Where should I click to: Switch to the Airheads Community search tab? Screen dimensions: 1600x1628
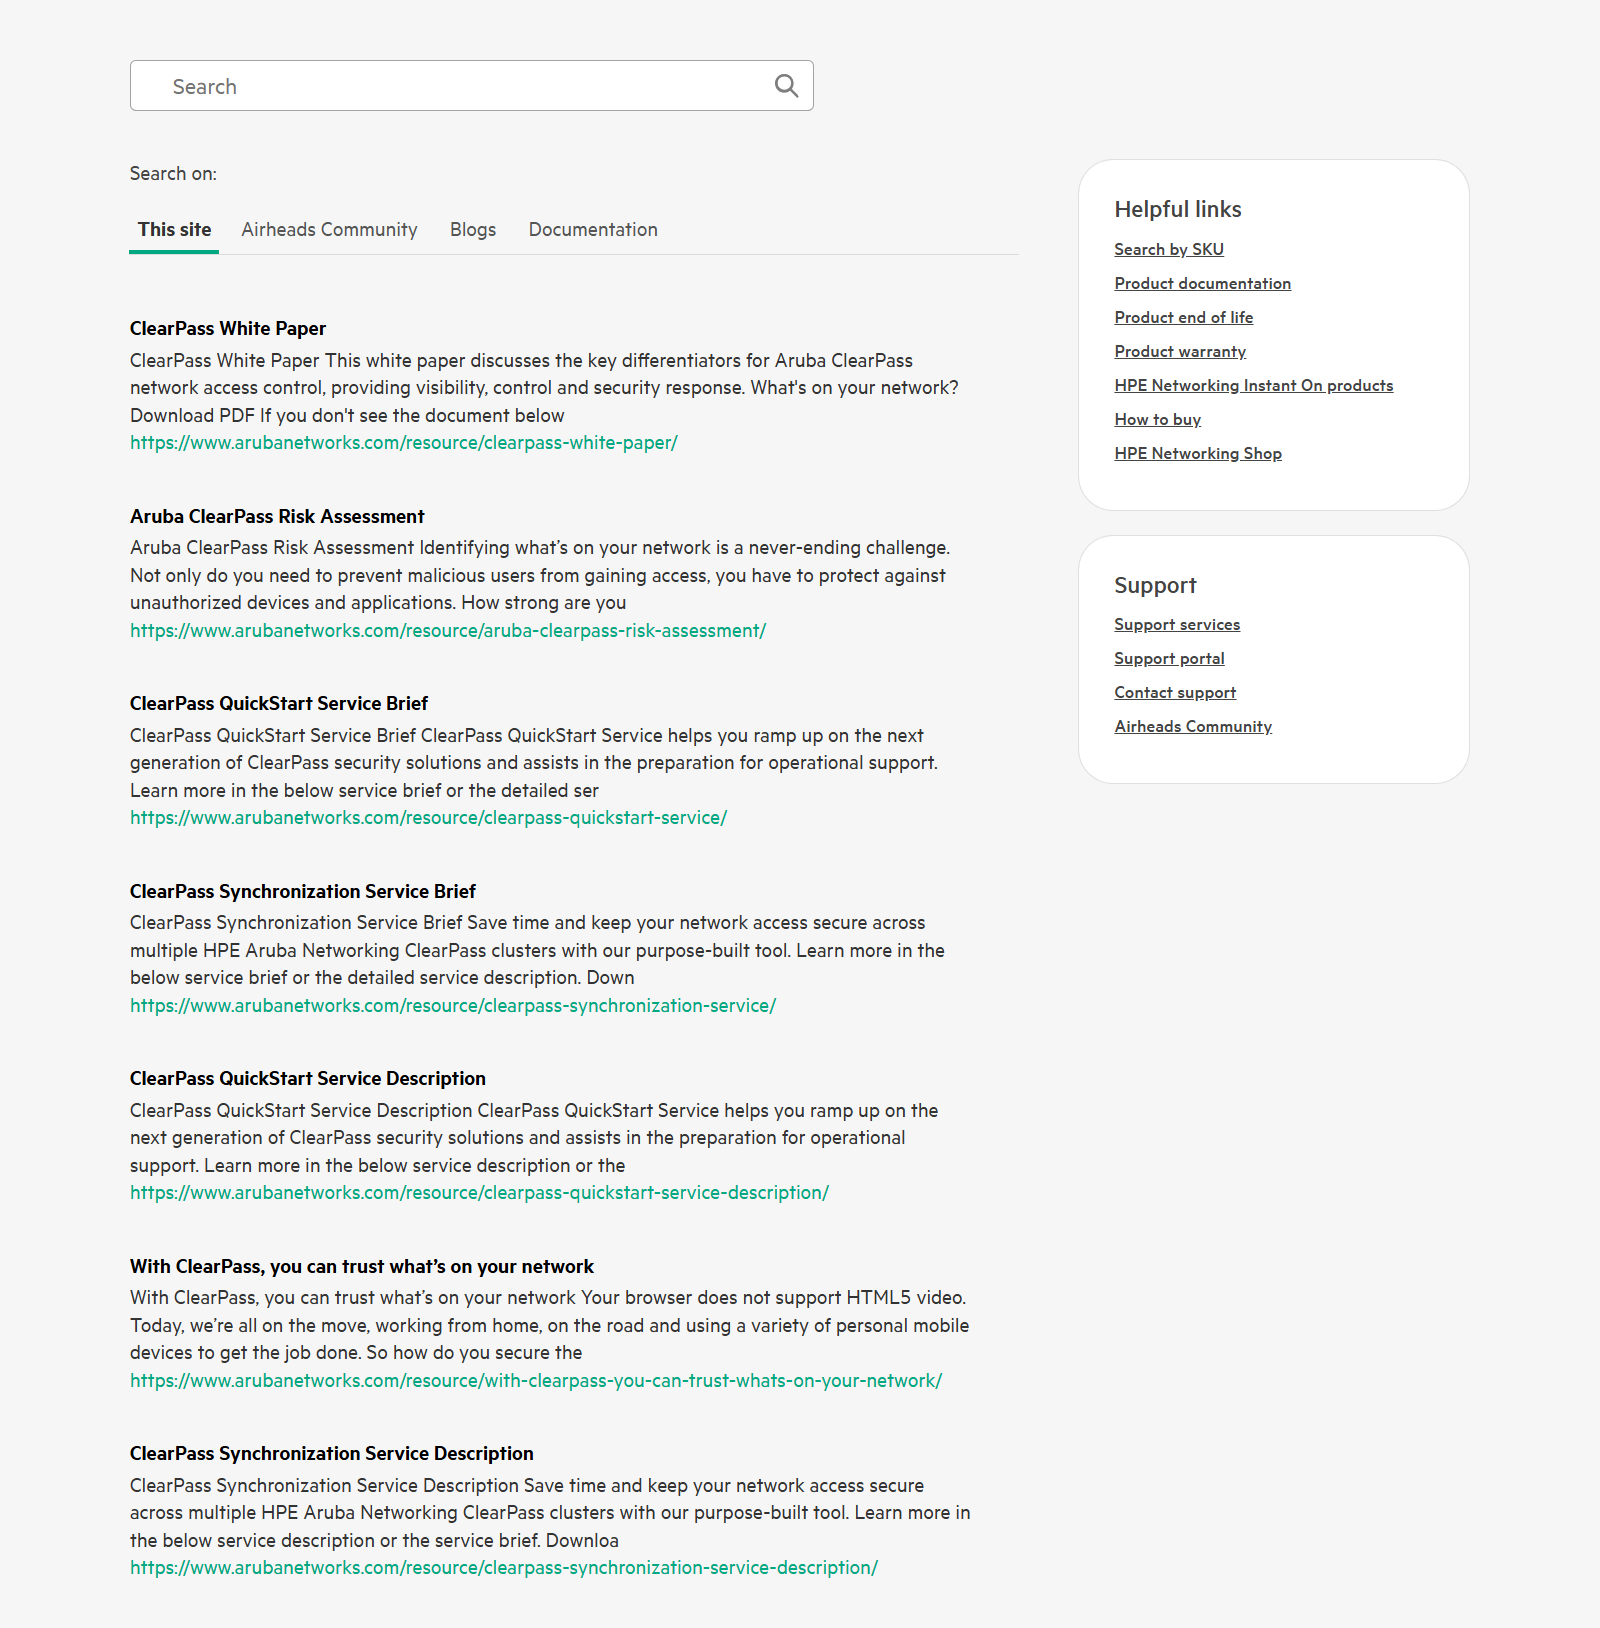tap(328, 229)
